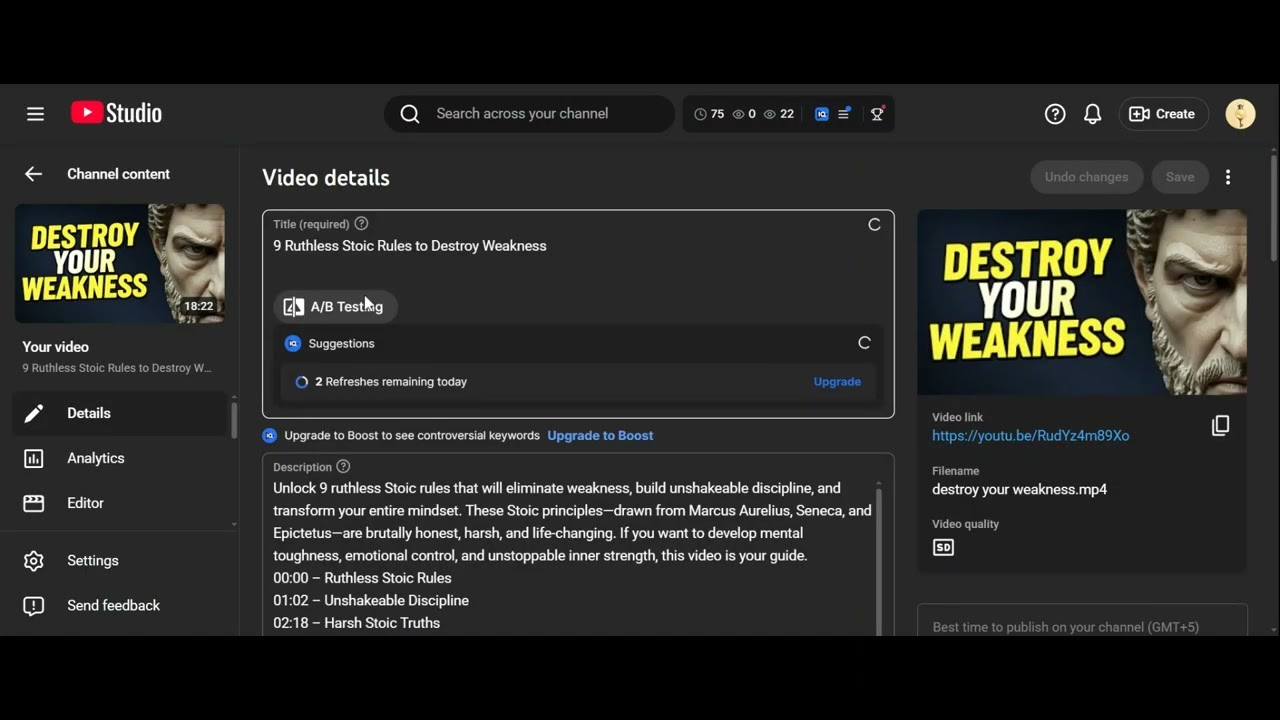The width and height of the screenshot is (1280, 720).
Task: Click the Save button
Action: [x=1180, y=177]
